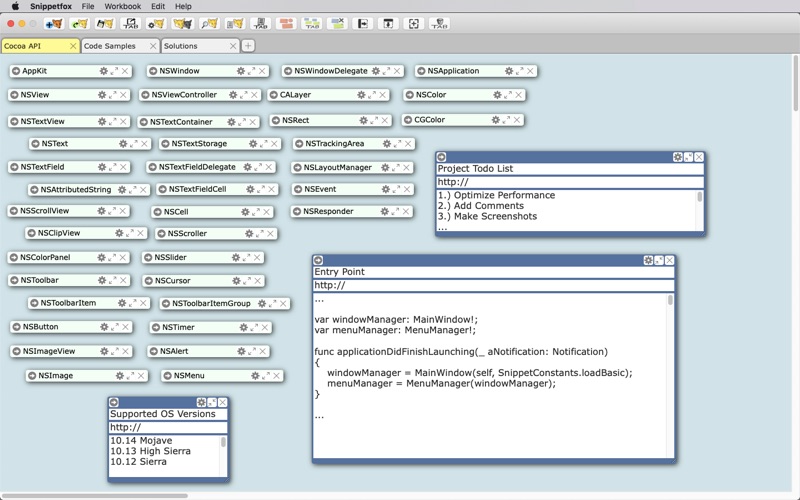Open settings via the fox icon with gear
Viewport: 800px width, 500px height.
pyautogui.click(x=157, y=23)
